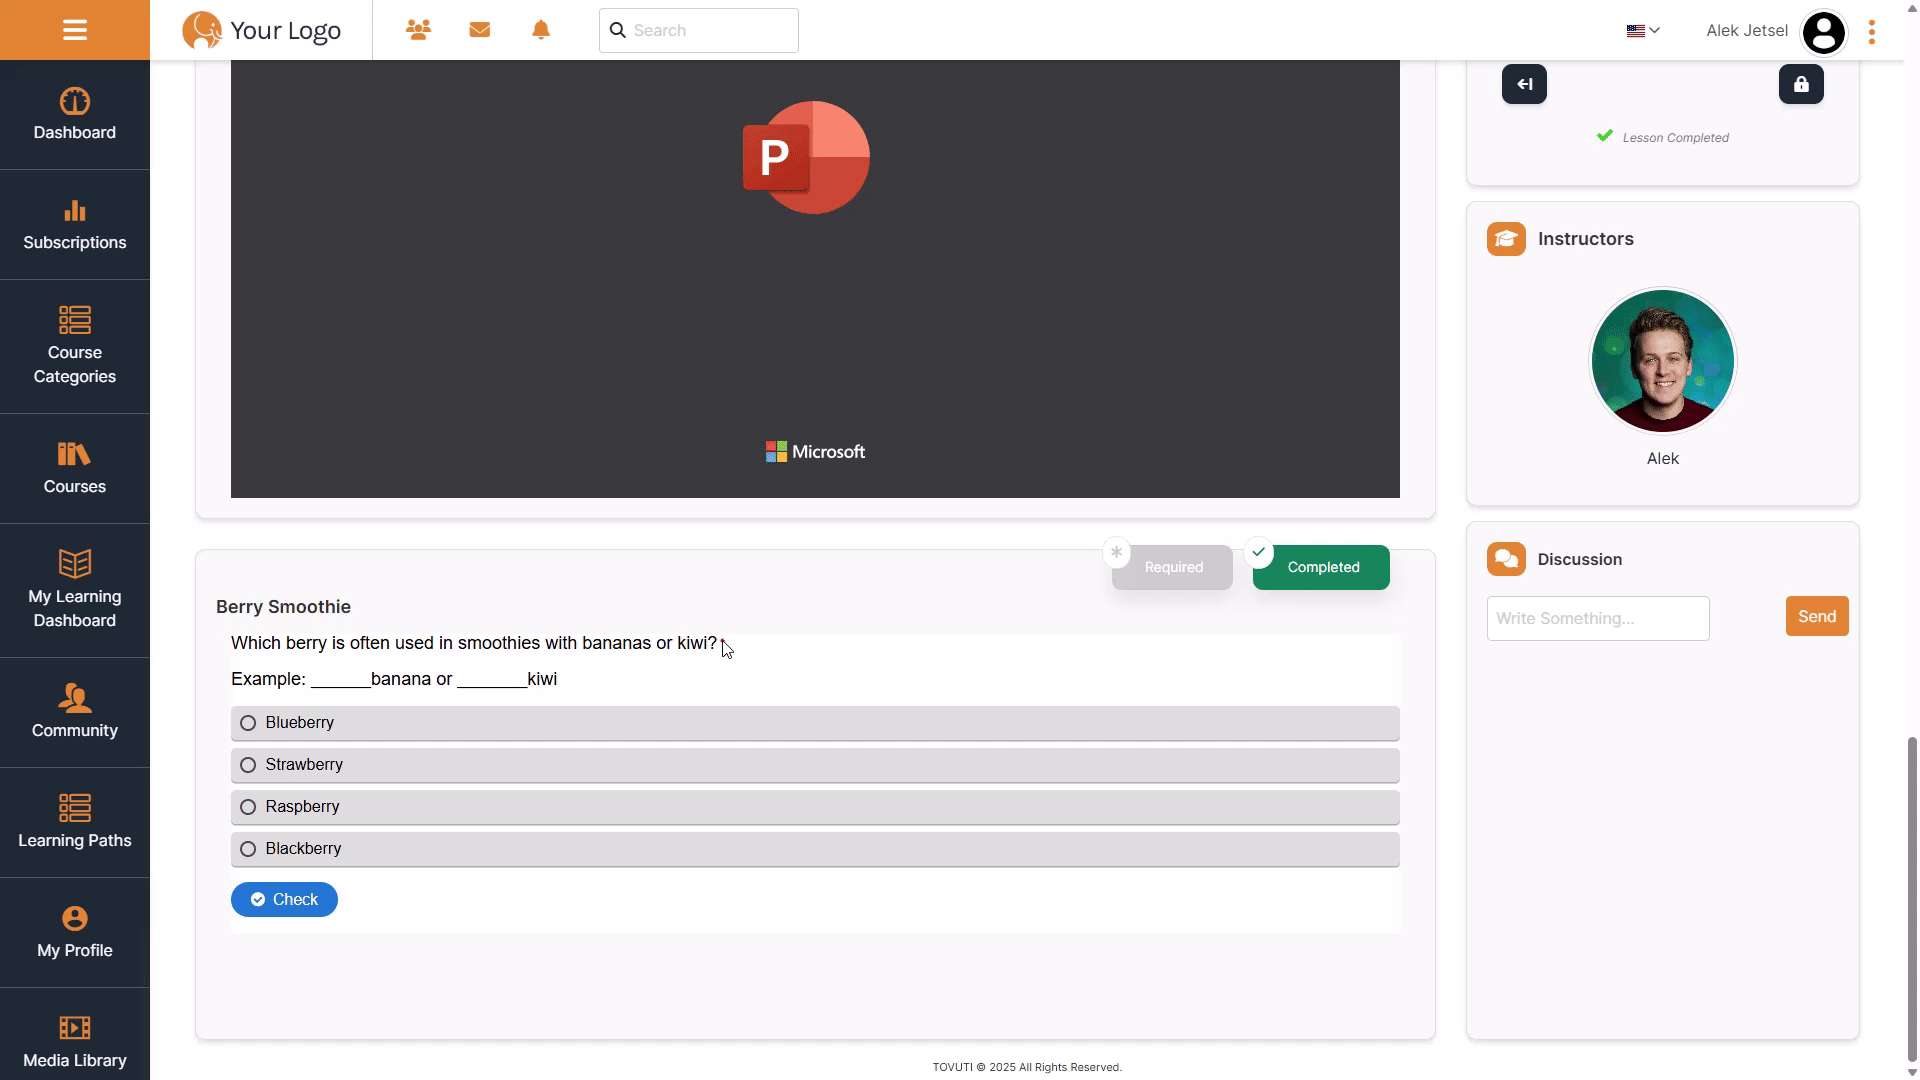Viewport: 1920px width, 1080px height.
Task: Click the Learning Paths icon
Action: tap(75, 807)
